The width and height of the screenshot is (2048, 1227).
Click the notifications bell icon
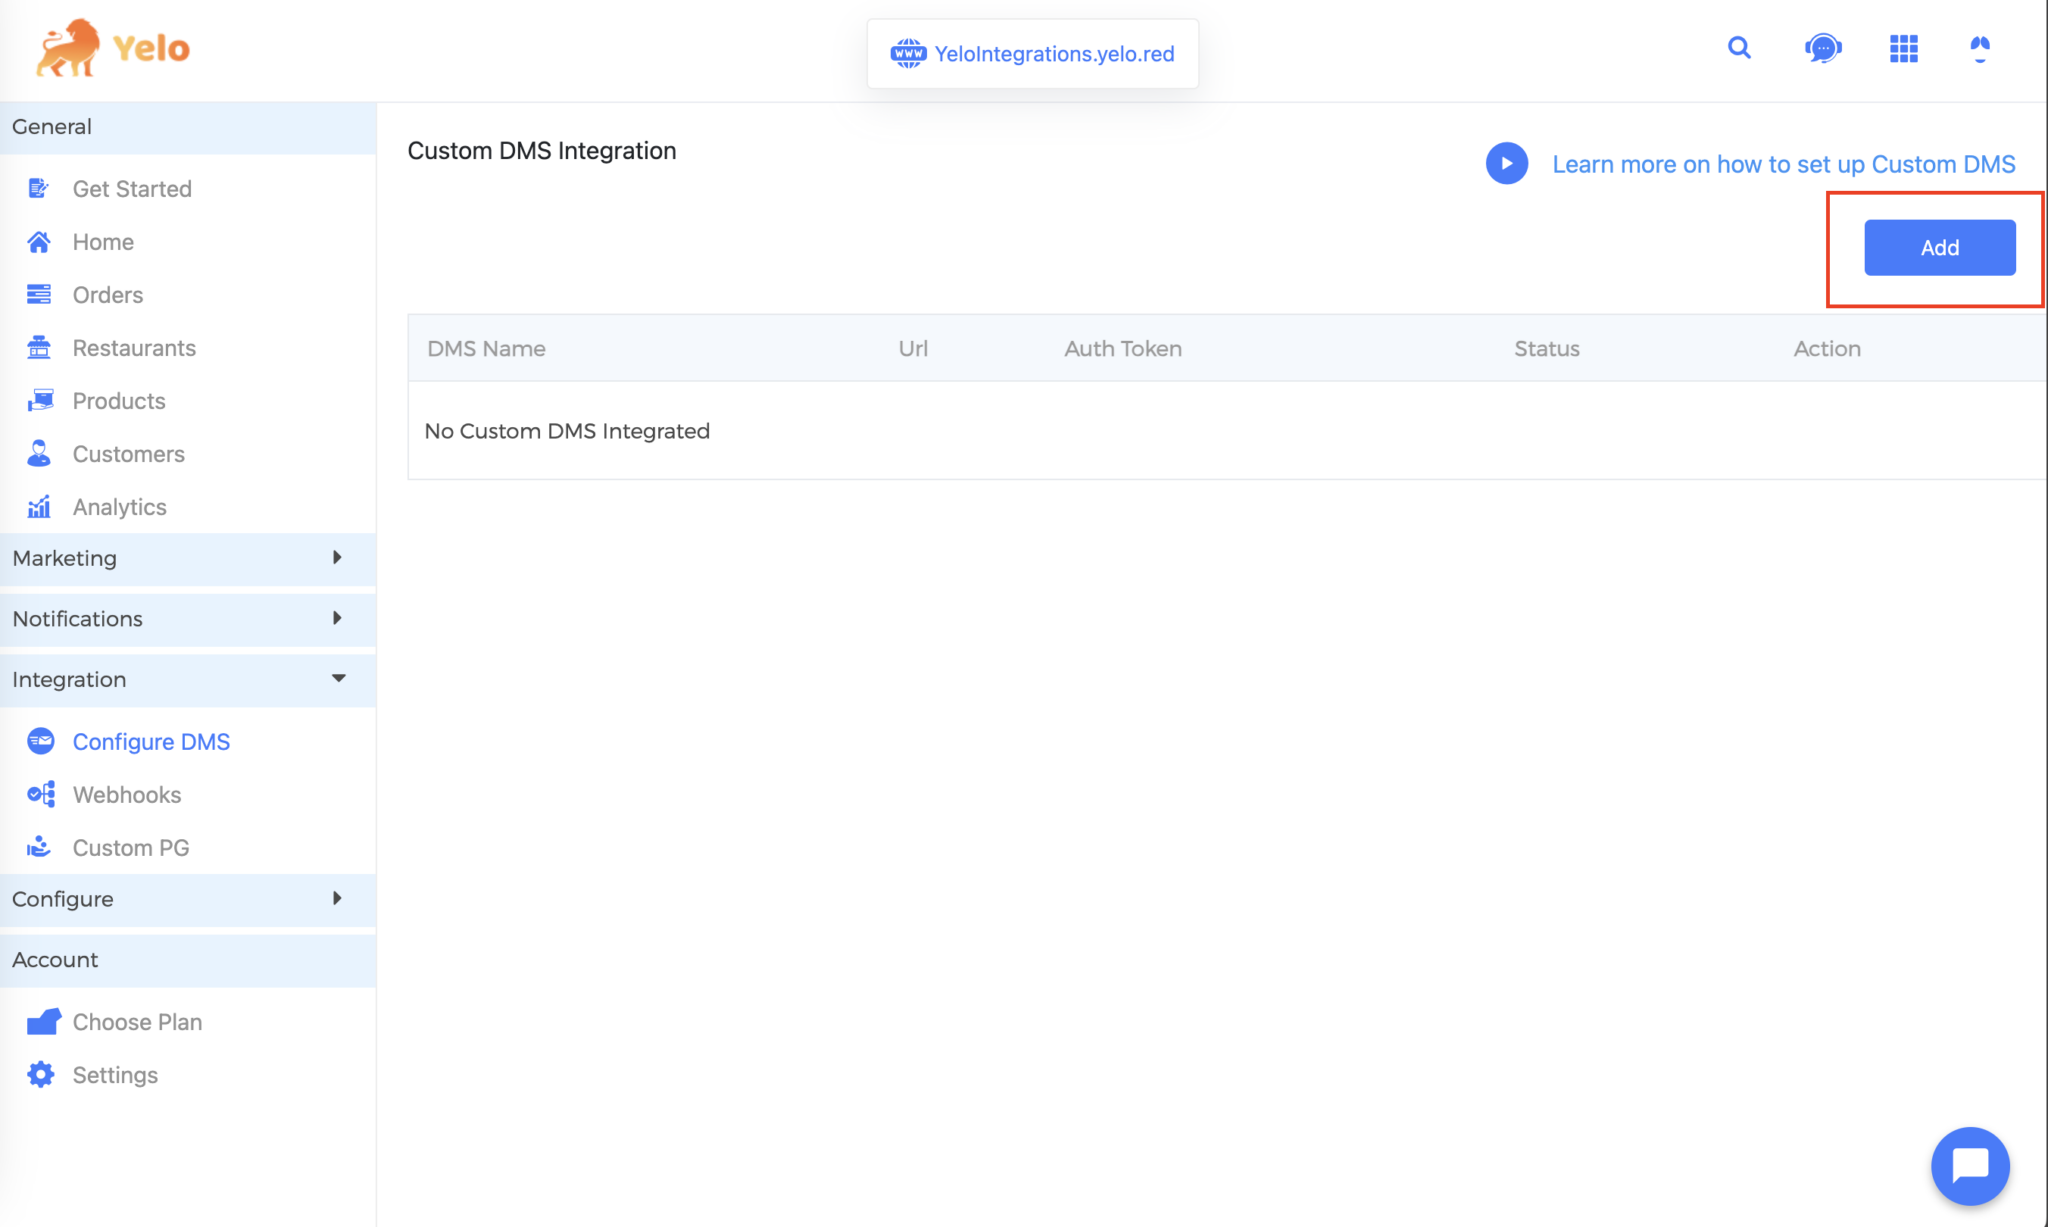click(x=1980, y=48)
